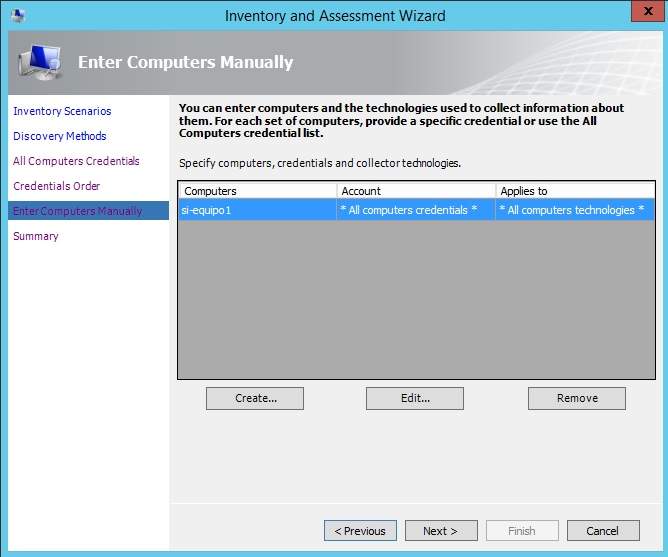Click the All computers technologies cell
This screenshot has width=668, height=557.
pyautogui.click(x=574, y=210)
